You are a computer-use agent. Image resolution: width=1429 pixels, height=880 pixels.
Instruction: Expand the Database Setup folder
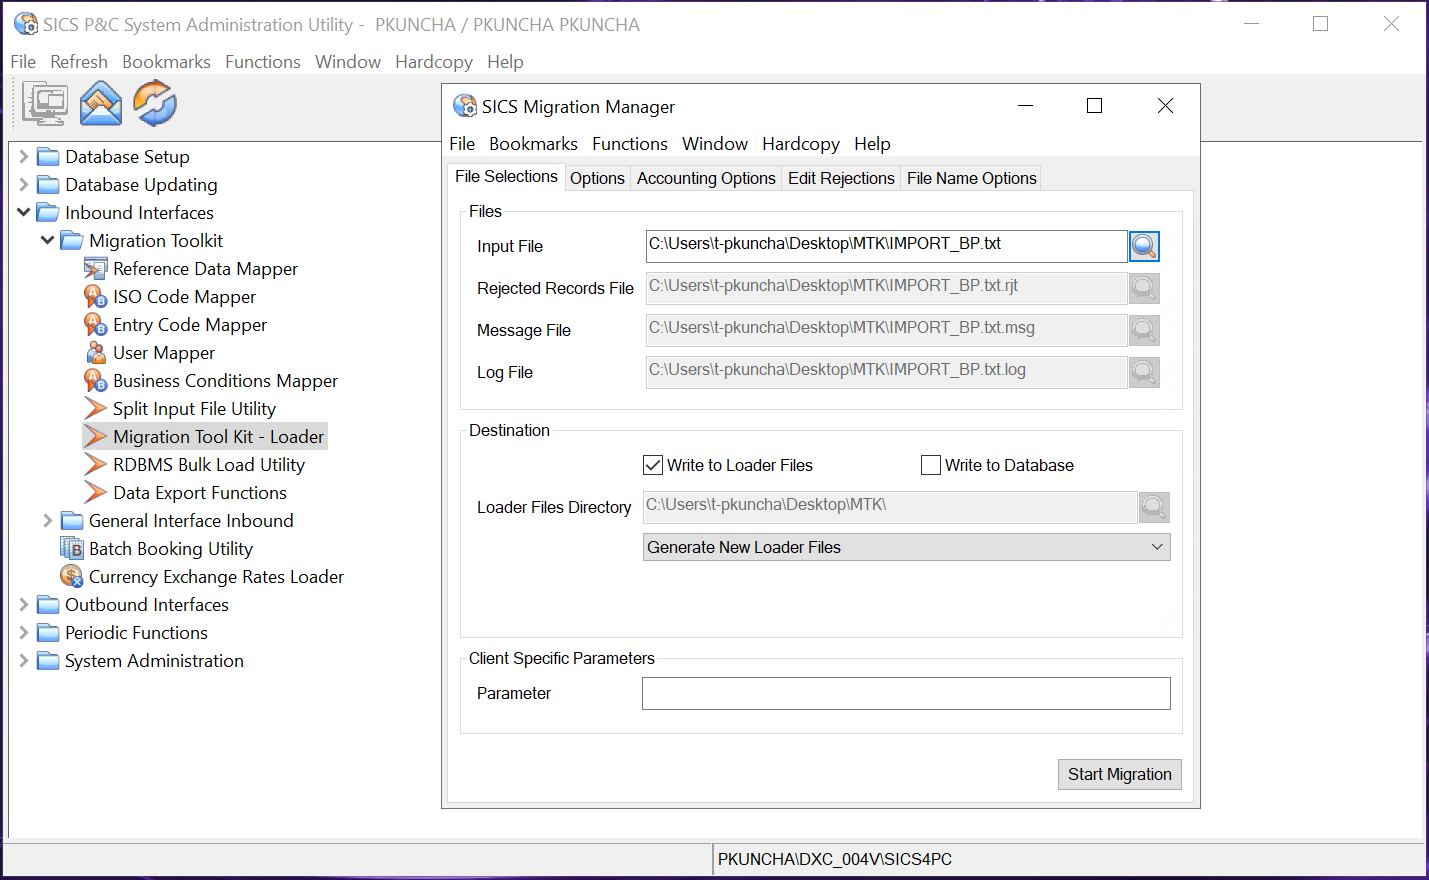[23, 156]
